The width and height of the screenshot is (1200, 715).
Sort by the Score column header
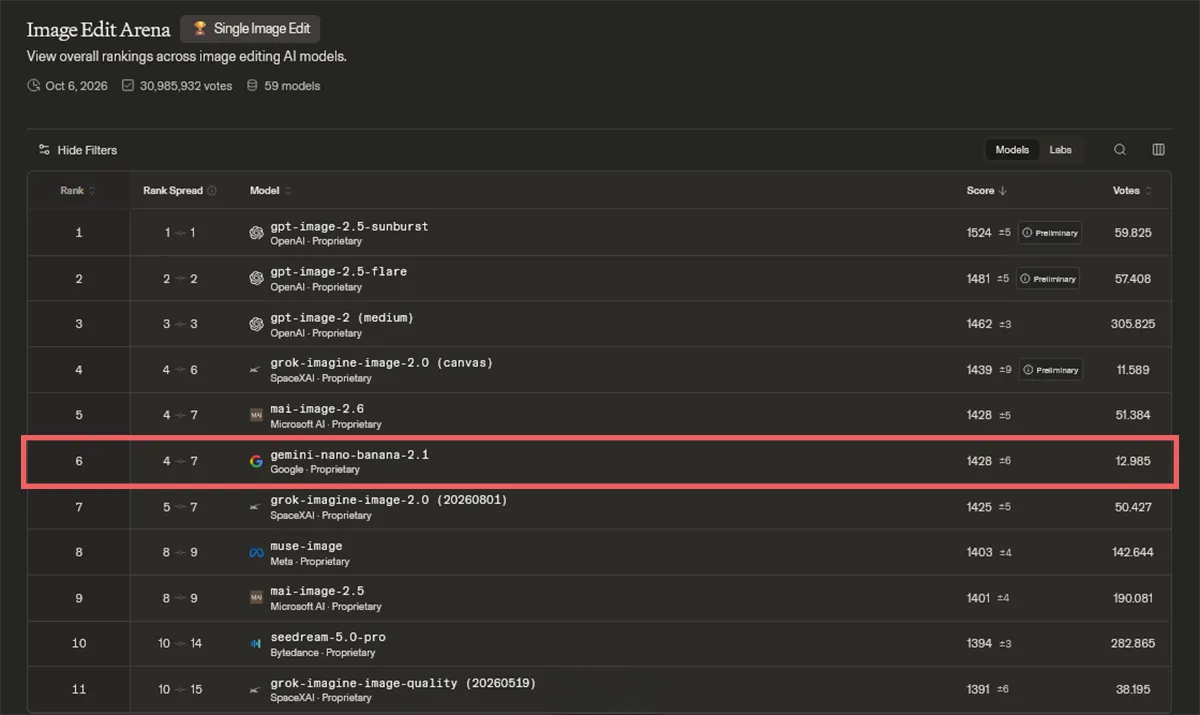(x=986, y=190)
